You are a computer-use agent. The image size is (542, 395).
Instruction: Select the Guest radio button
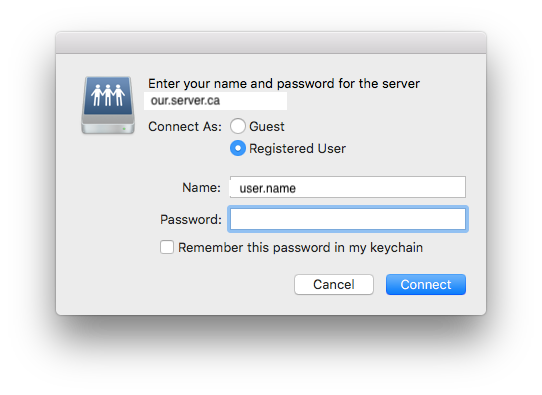(238, 126)
